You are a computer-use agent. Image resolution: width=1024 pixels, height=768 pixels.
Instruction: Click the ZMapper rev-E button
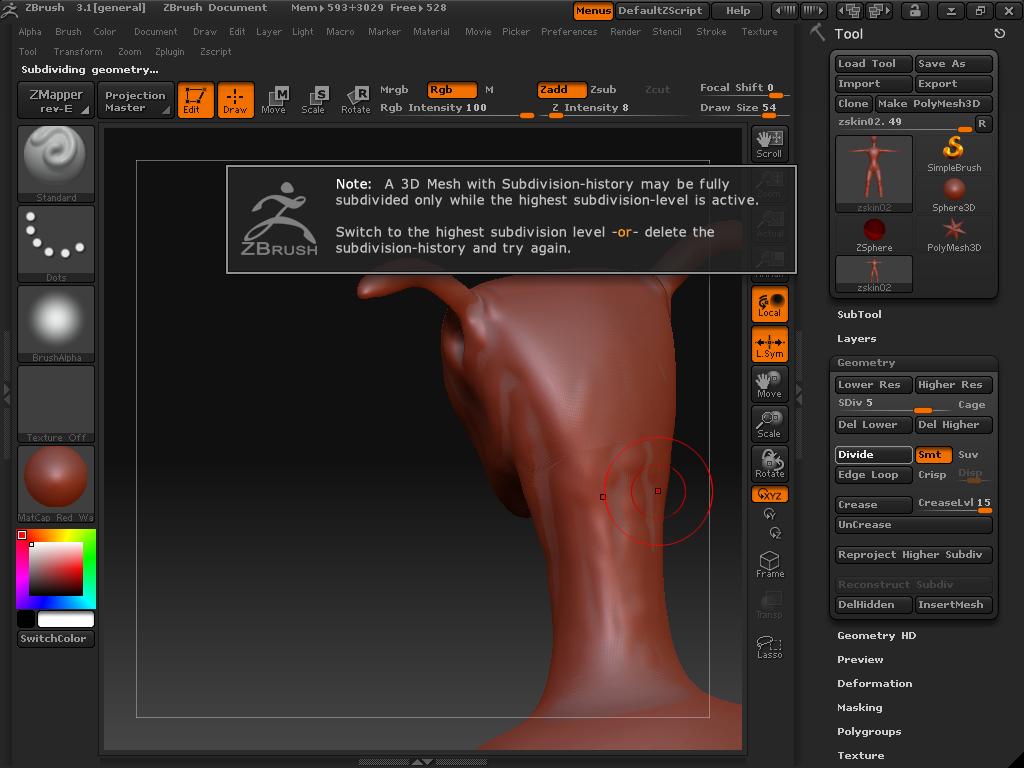[x=56, y=101]
